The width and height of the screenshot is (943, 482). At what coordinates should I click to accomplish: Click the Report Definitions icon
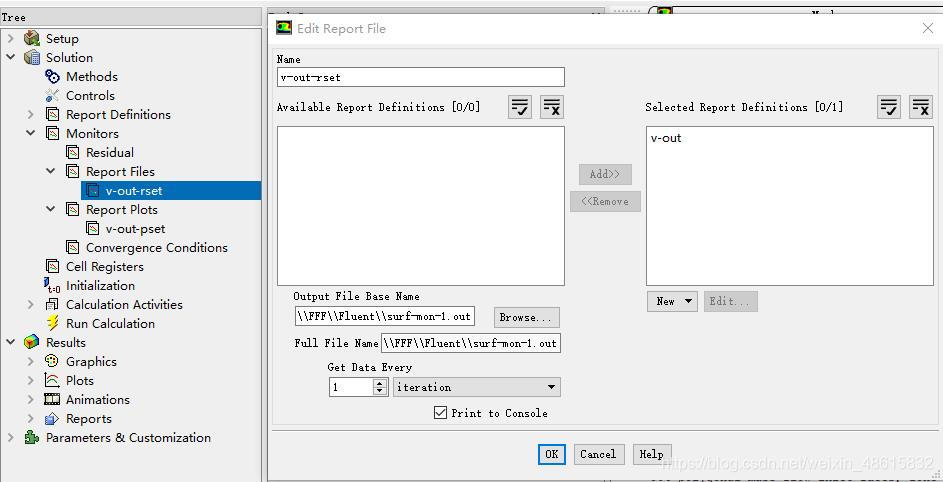(x=53, y=114)
